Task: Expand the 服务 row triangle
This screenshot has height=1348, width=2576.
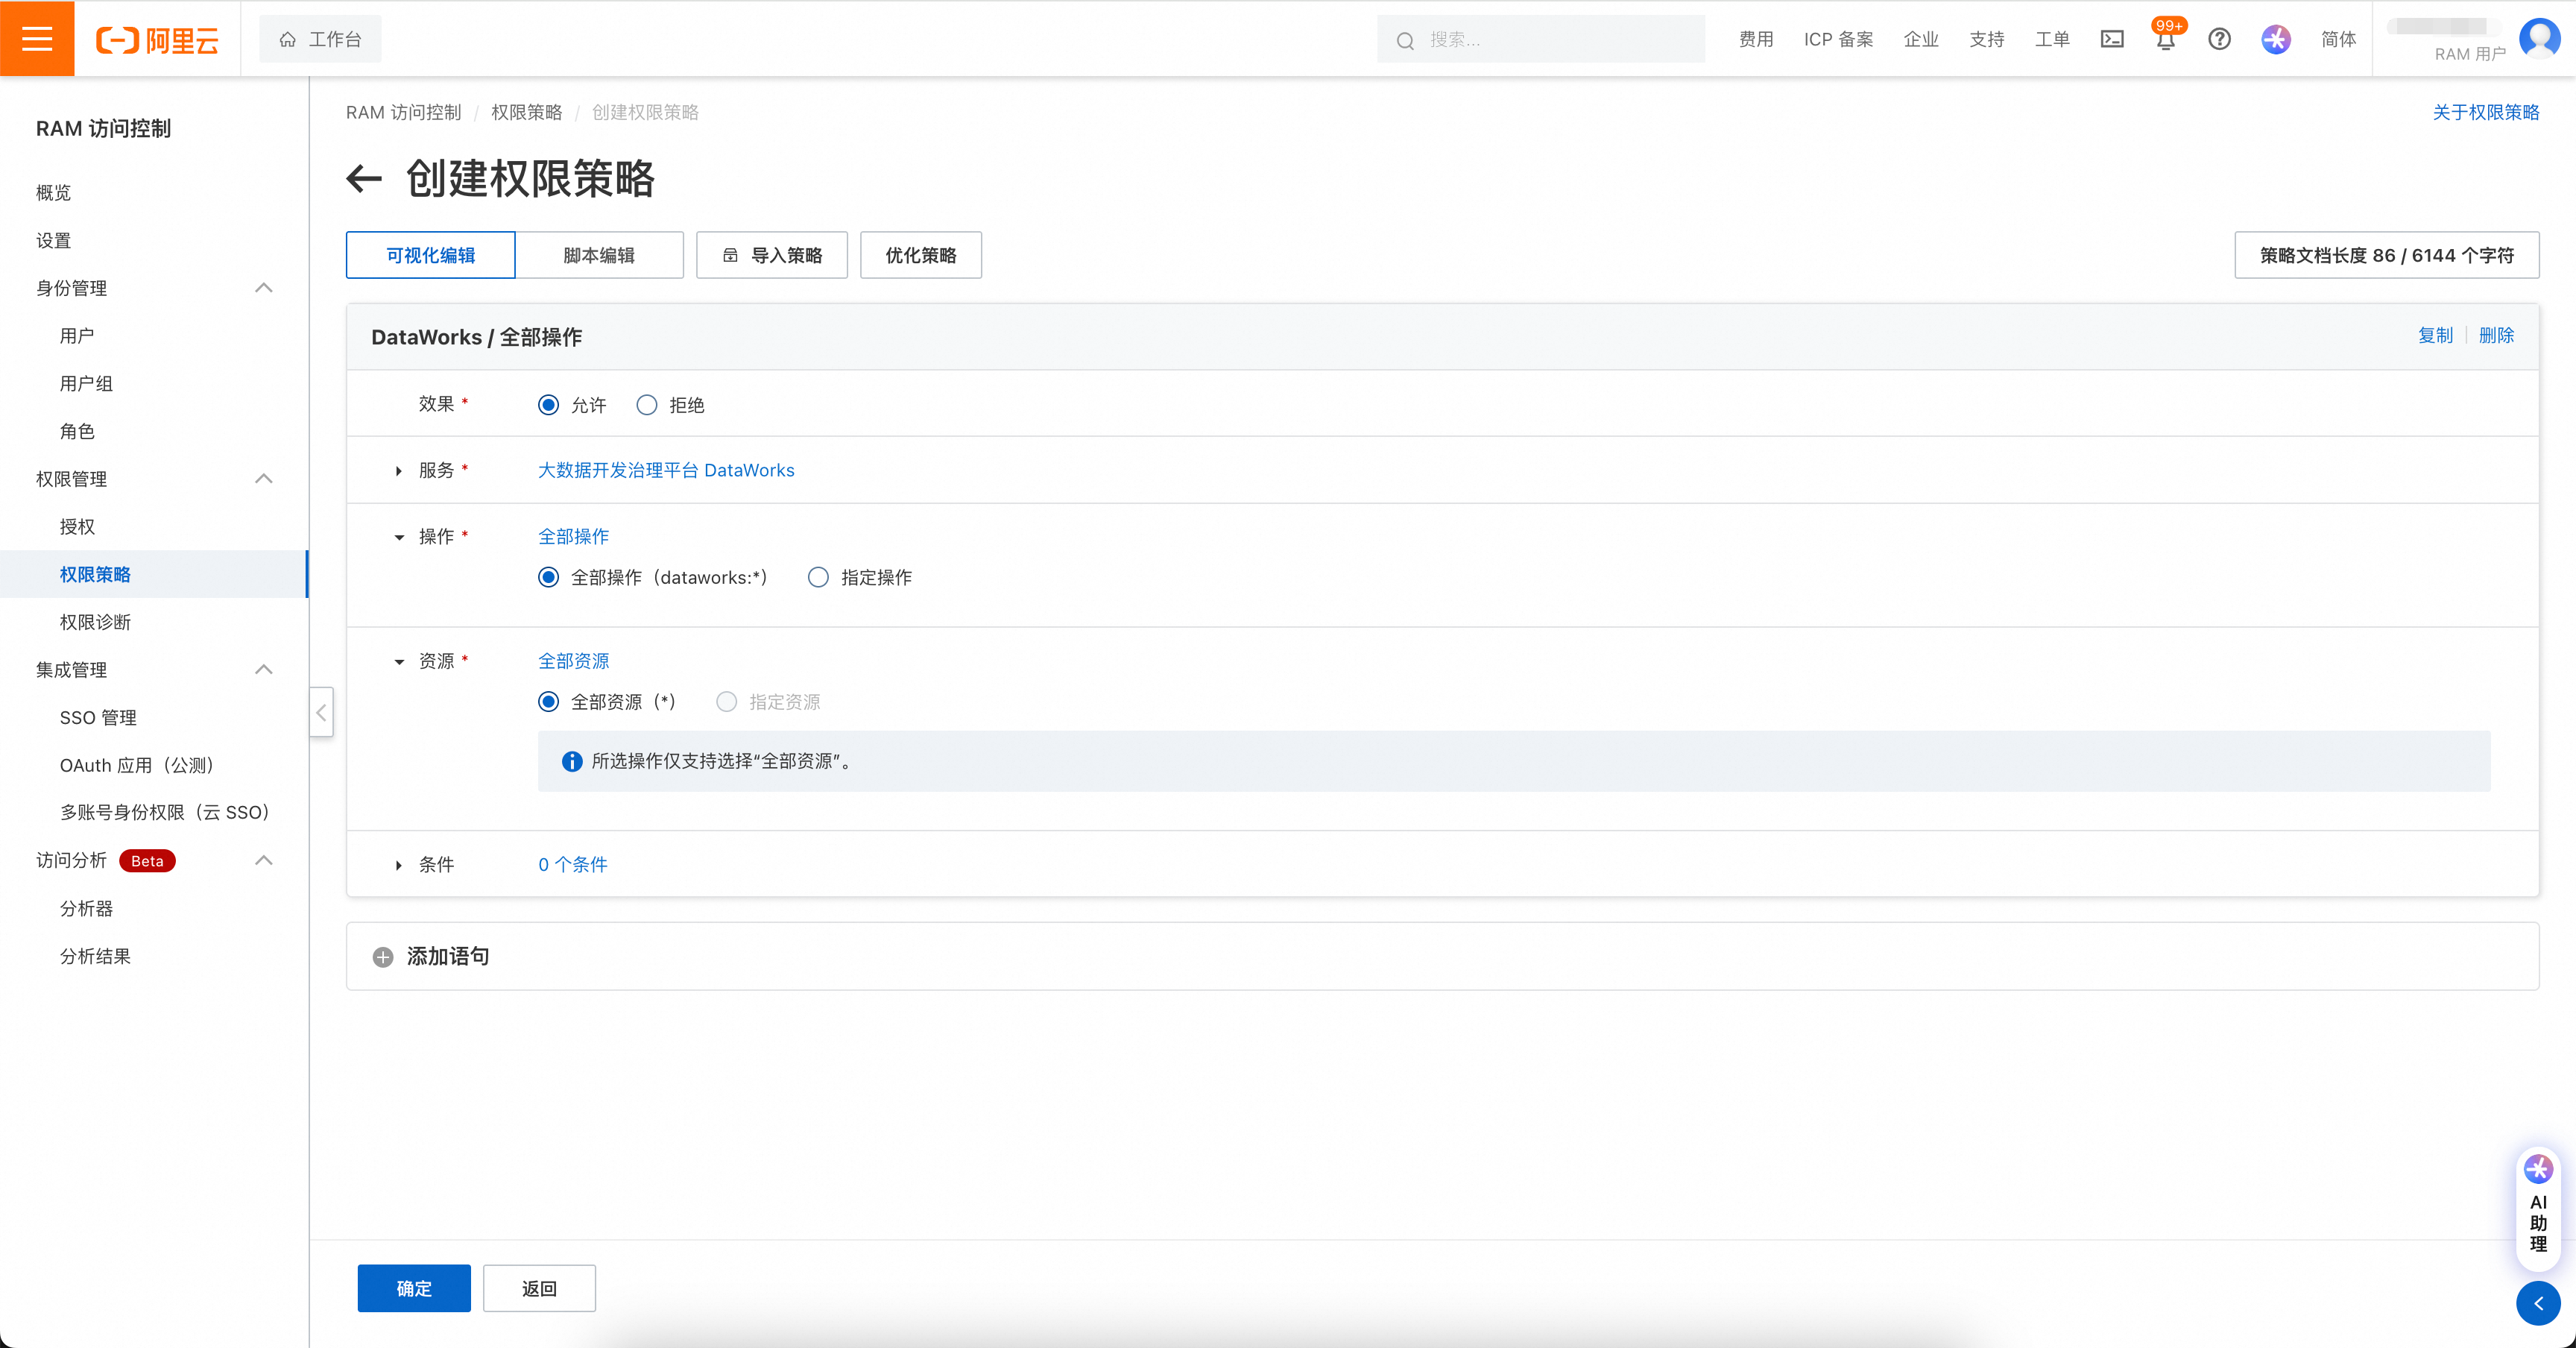Action: [399, 470]
